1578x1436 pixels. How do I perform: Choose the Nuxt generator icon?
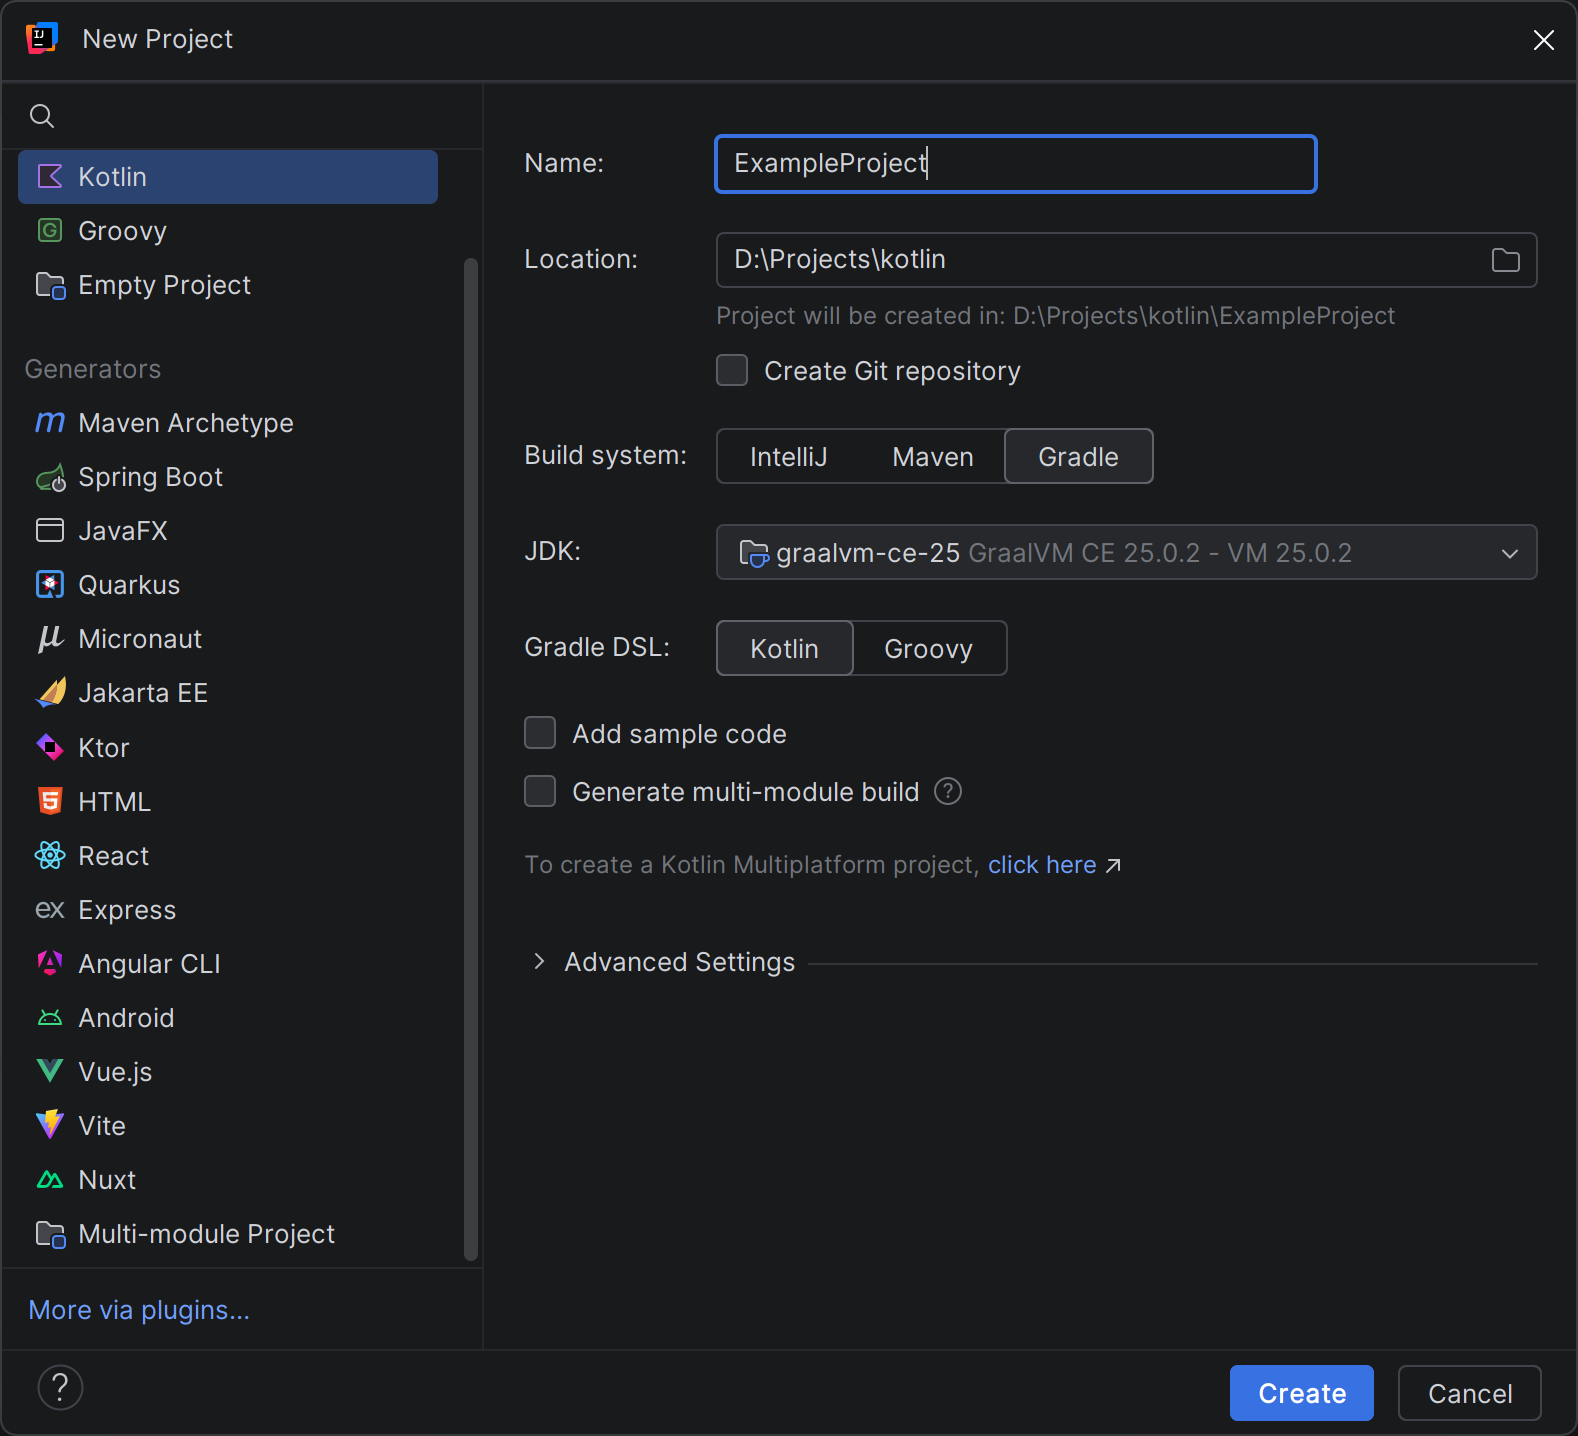tap(50, 1180)
